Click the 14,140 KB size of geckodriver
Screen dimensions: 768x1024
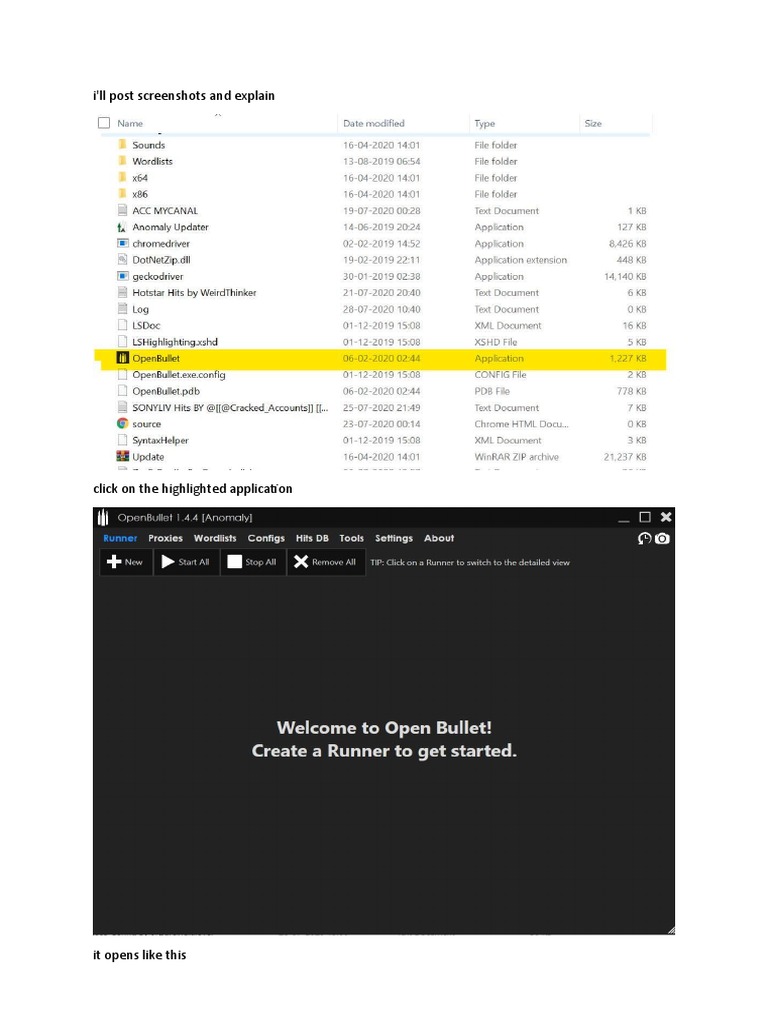(x=625, y=276)
